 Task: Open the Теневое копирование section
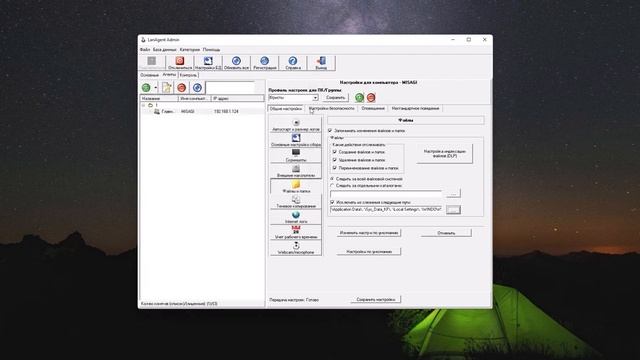point(296,202)
